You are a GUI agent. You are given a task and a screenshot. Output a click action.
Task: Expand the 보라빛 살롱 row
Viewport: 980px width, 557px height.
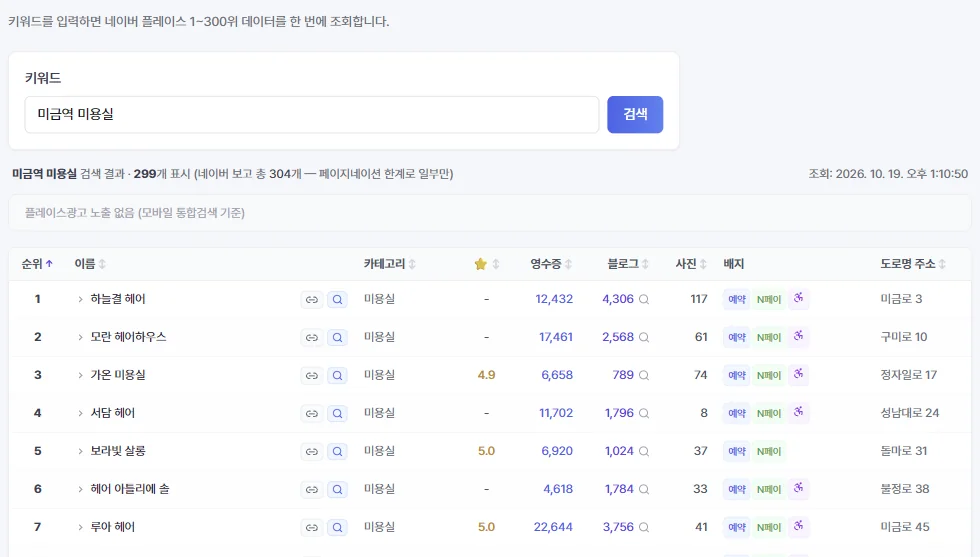[80, 451]
